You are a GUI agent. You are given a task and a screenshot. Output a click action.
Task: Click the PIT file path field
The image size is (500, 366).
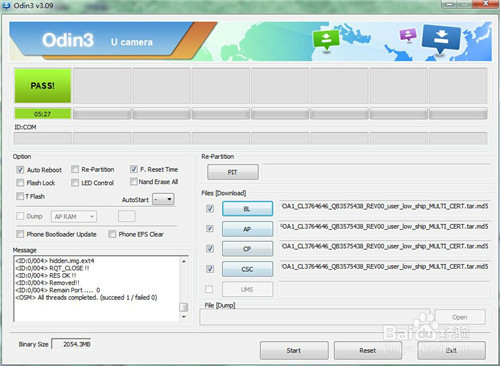pos(377,172)
